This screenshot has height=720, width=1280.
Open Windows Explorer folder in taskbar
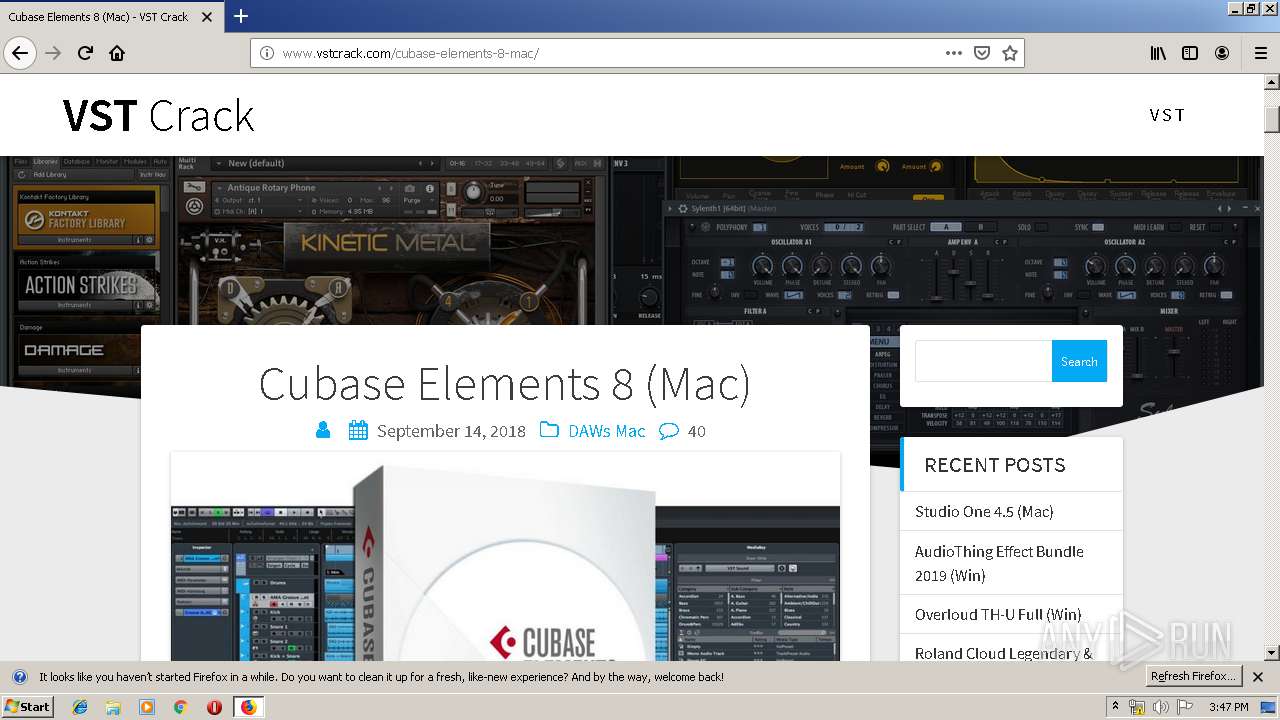pos(113,706)
